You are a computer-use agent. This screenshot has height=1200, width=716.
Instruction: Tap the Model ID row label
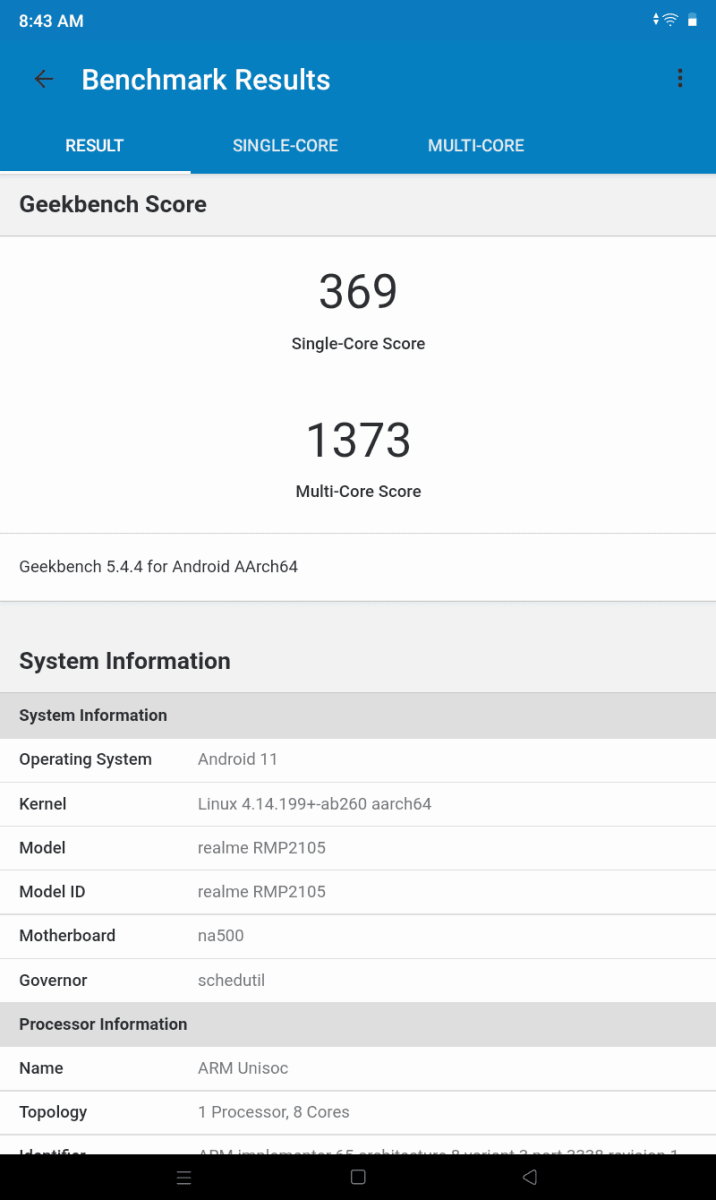[52, 892]
